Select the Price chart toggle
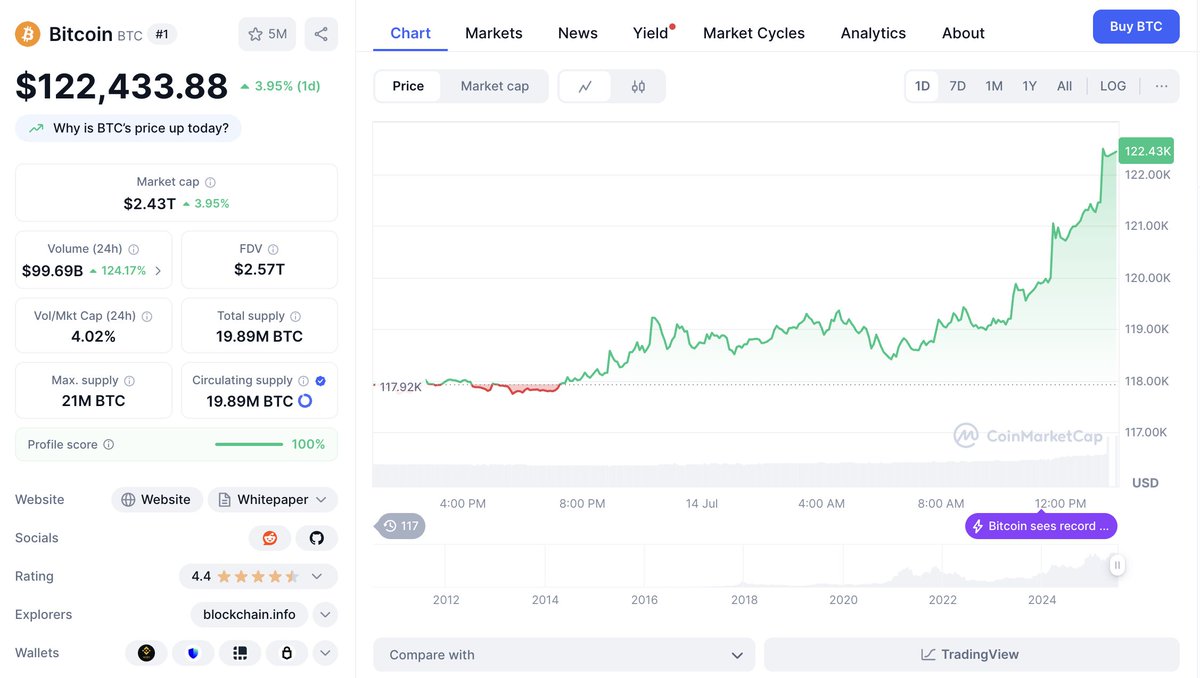 (x=408, y=86)
